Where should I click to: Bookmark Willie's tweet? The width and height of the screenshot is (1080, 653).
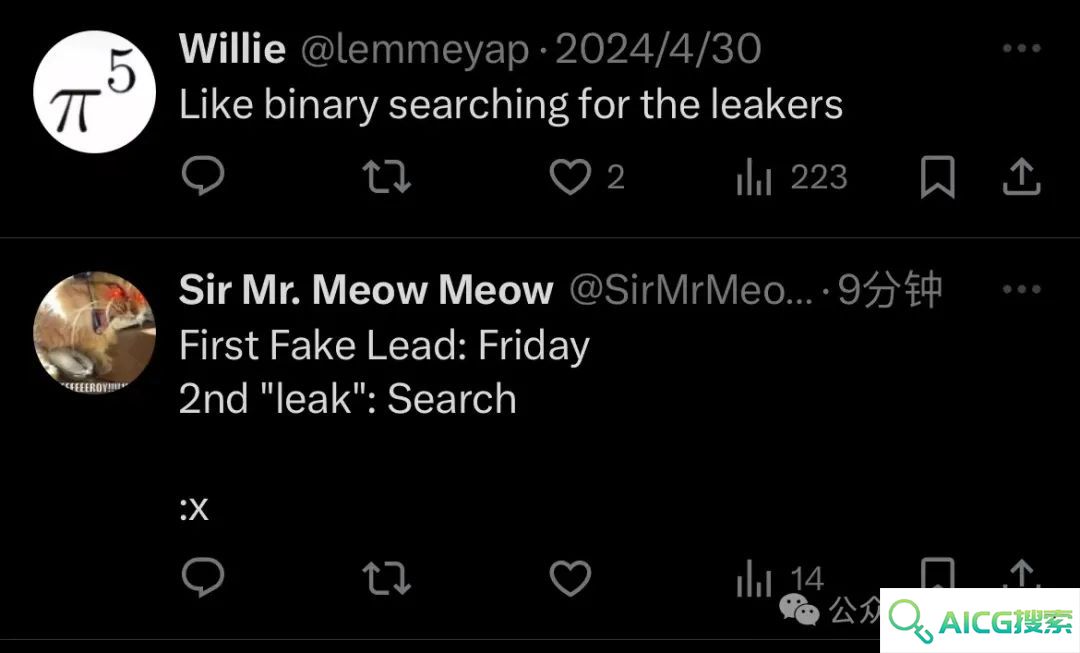tap(937, 177)
